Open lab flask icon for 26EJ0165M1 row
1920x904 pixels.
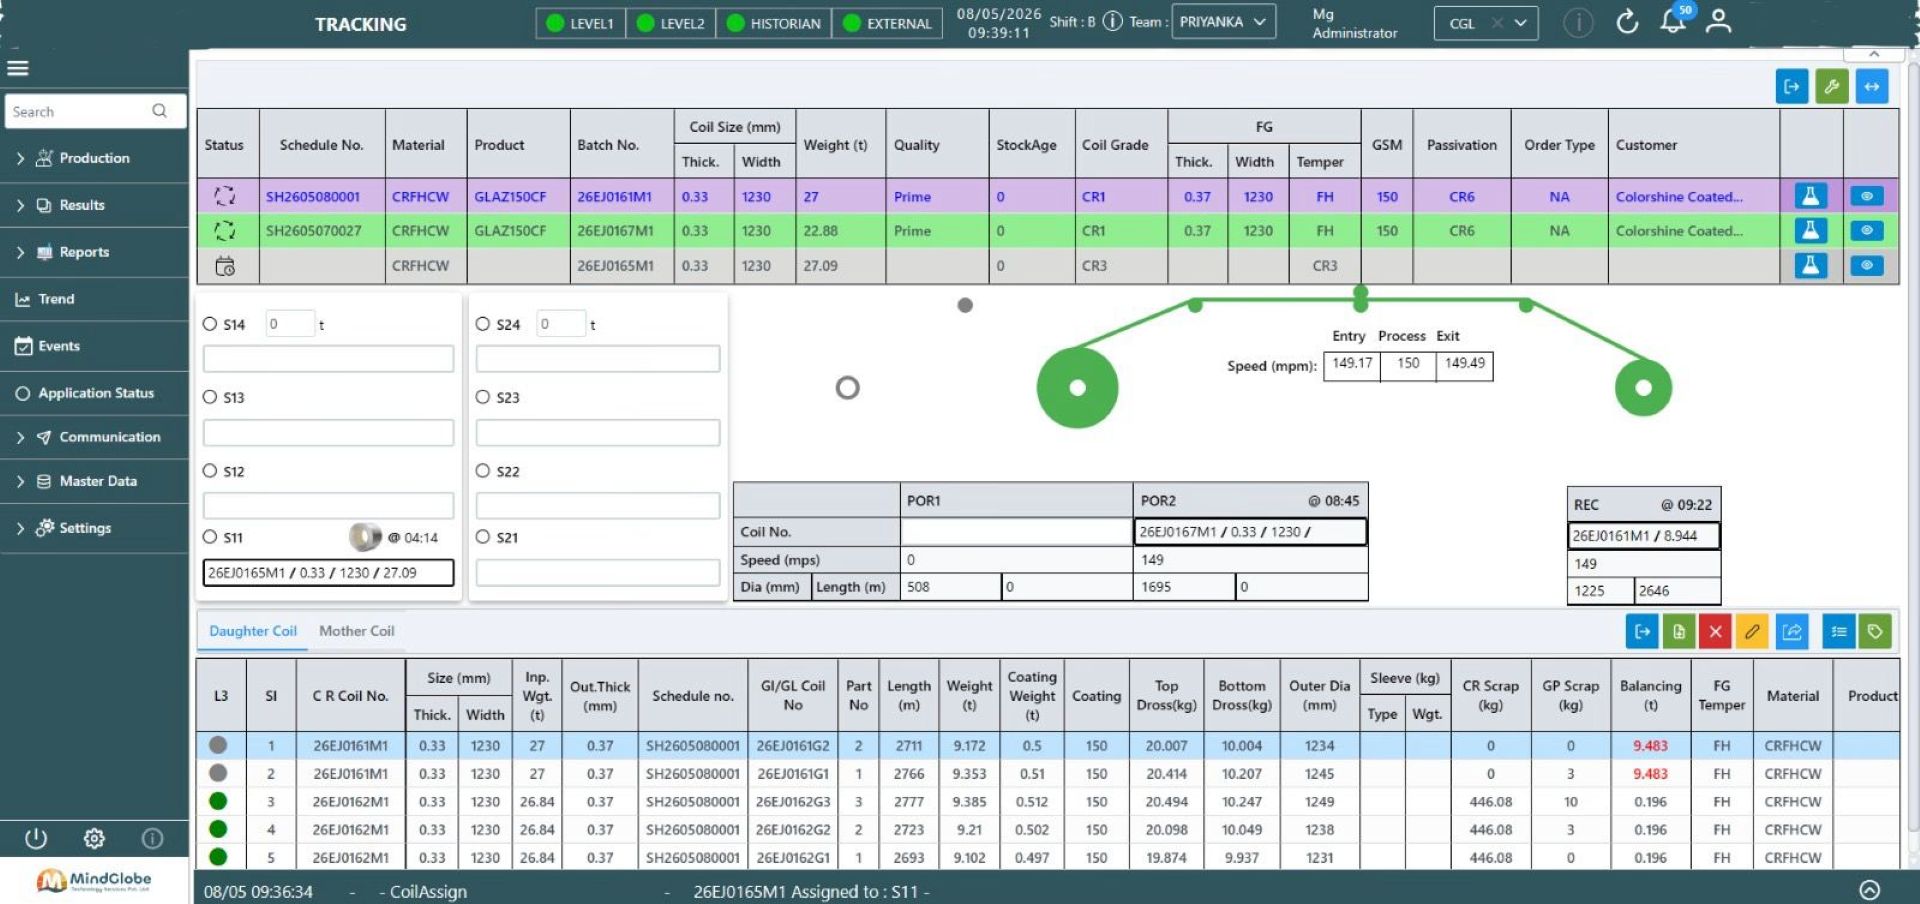[1810, 265]
